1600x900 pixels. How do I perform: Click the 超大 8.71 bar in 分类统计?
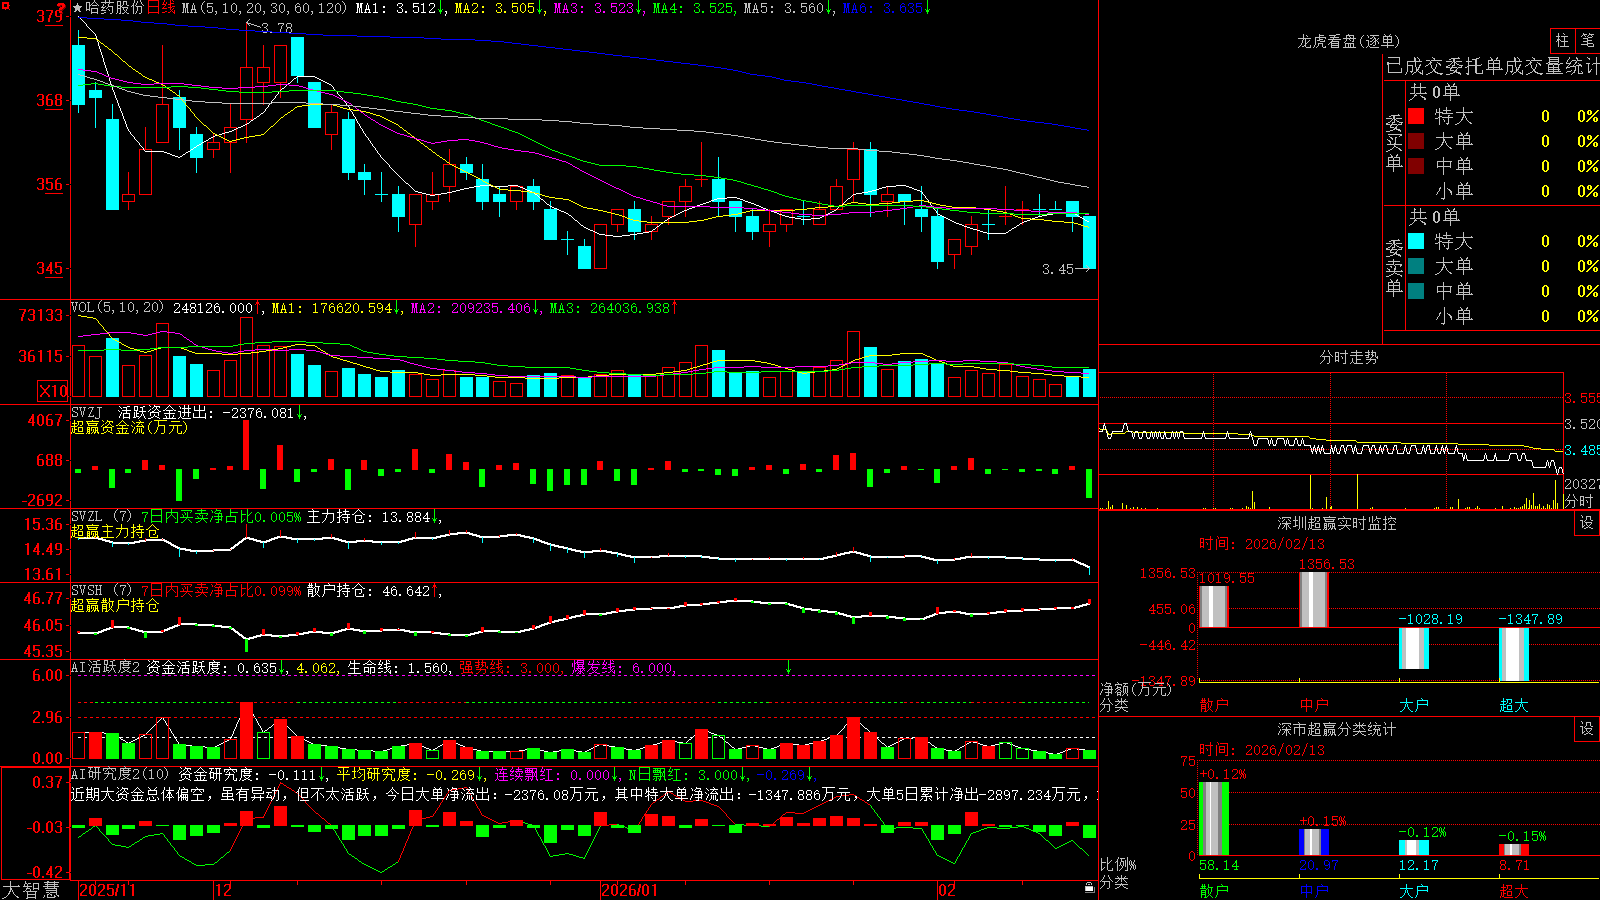click(1514, 850)
